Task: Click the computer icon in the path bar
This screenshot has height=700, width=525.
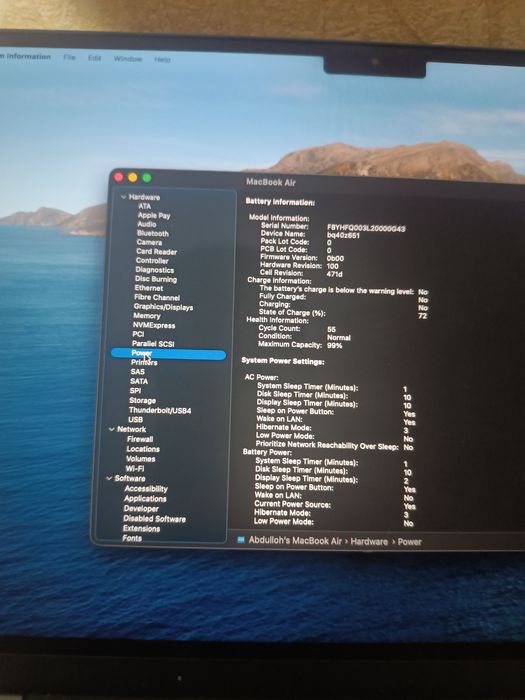Action: click(x=241, y=540)
